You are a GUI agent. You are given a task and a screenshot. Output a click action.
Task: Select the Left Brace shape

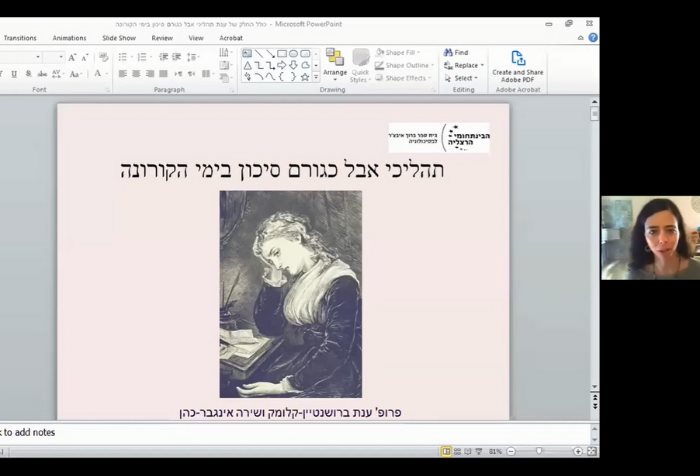(282, 77)
